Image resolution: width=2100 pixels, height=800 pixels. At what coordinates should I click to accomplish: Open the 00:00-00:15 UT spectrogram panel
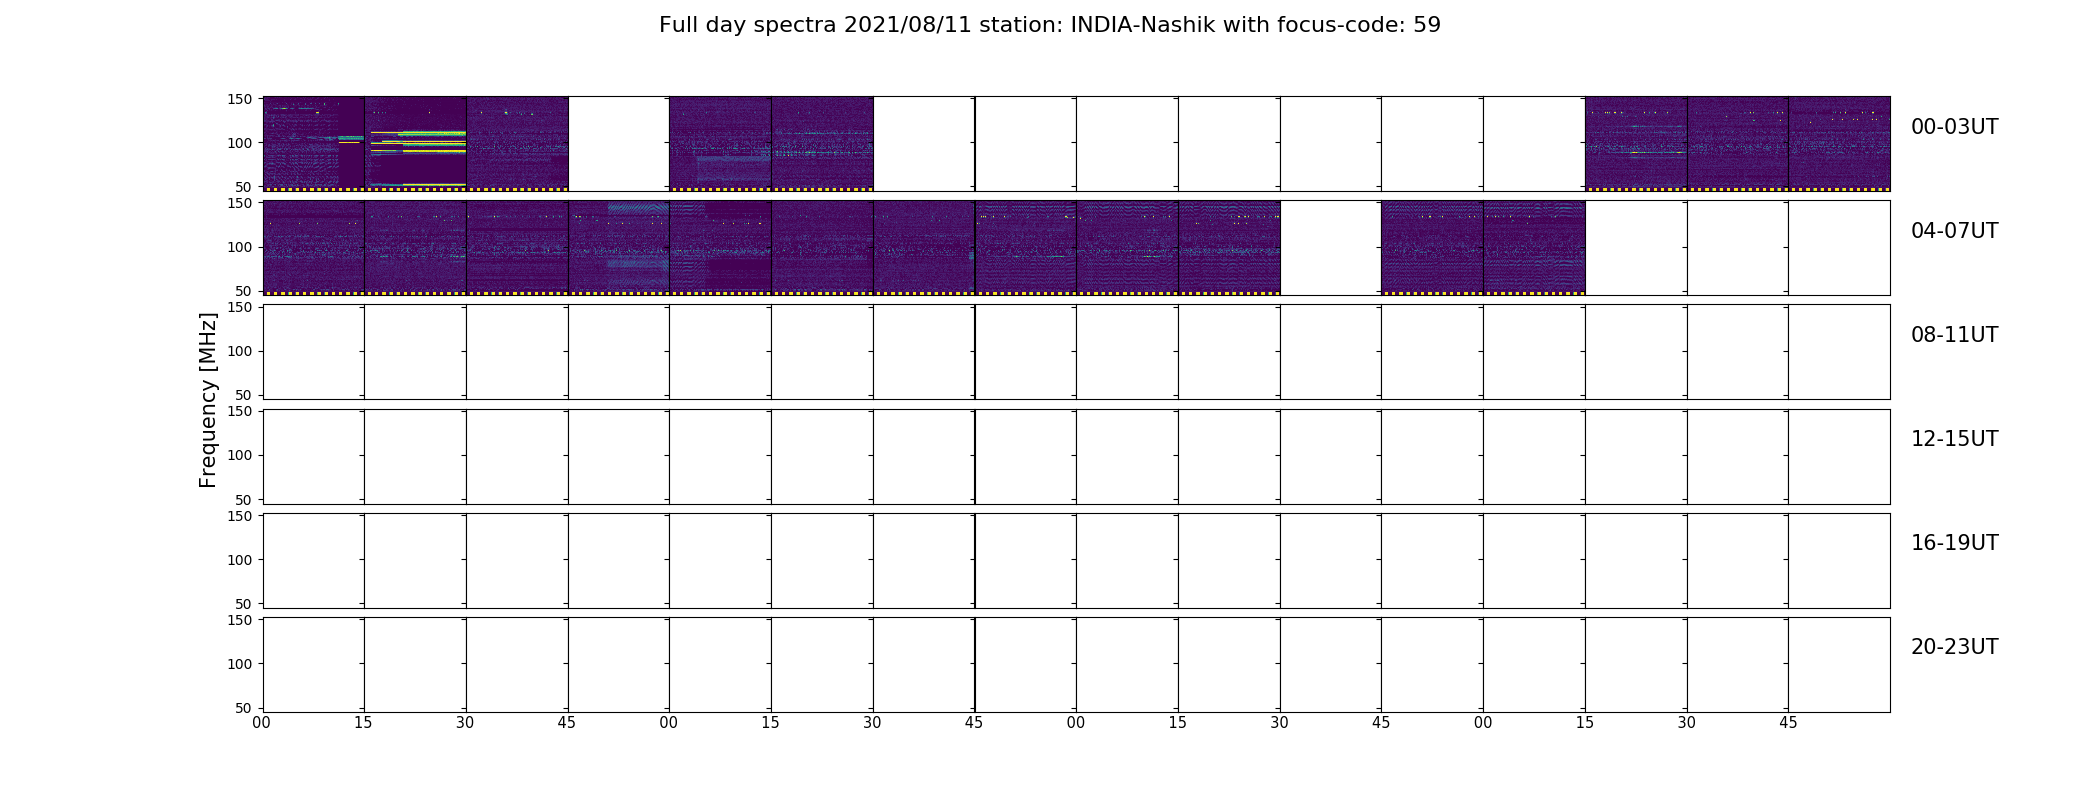pos(313,144)
